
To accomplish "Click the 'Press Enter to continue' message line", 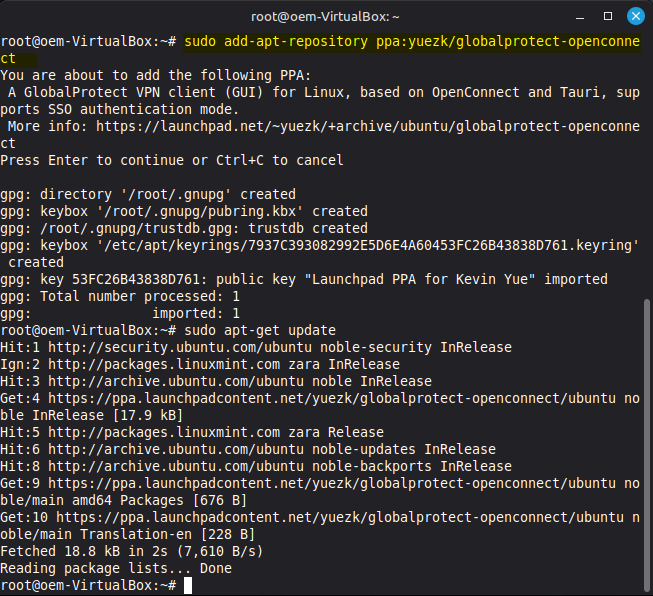I will (172, 160).
